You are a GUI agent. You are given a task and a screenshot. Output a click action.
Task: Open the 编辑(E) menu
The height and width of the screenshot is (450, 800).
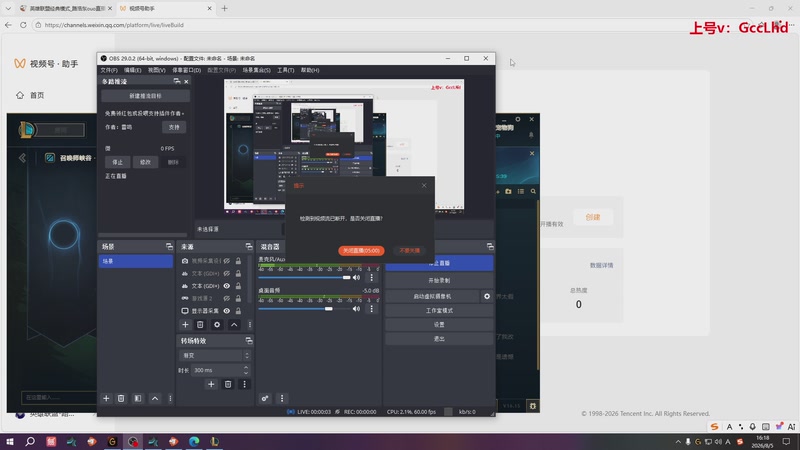pos(132,70)
